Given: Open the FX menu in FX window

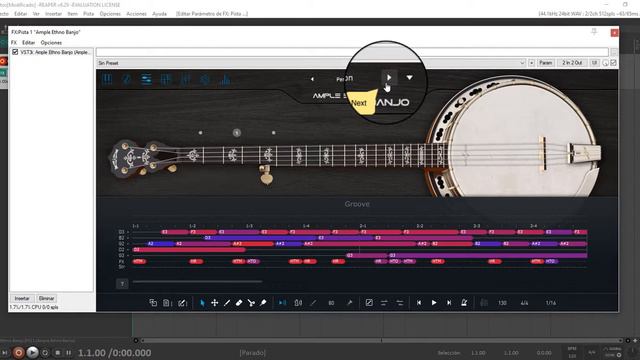Looking at the screenshot, I should tap(14, 42).
